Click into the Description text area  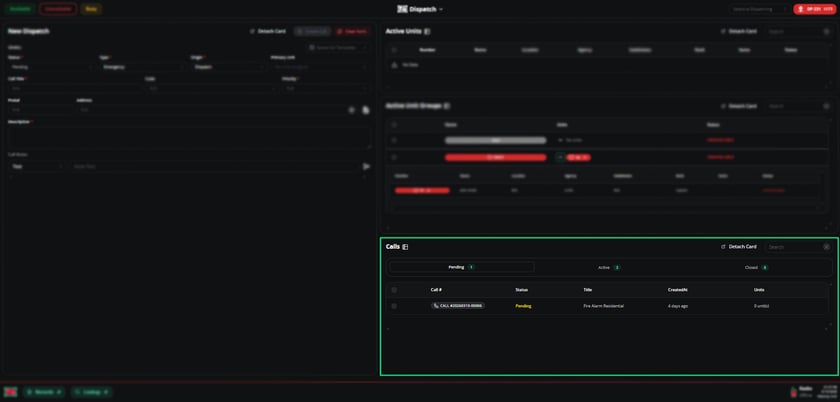pyautogui.click(x=189, y=137)
